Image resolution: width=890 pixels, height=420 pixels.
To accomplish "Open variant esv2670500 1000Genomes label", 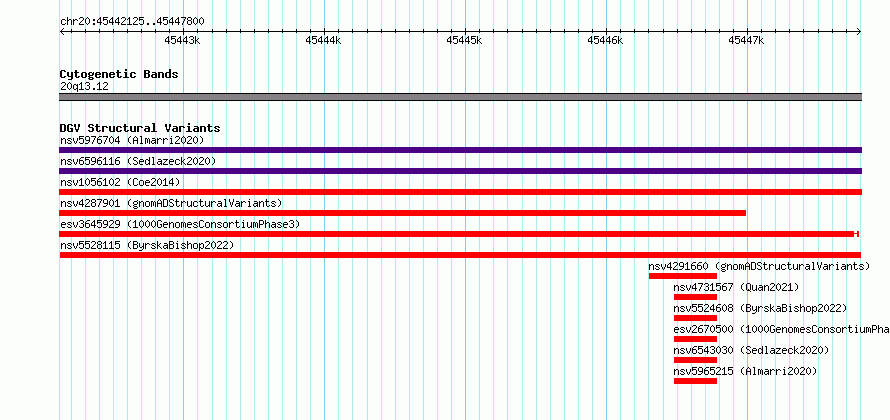I will click(781, 329).
